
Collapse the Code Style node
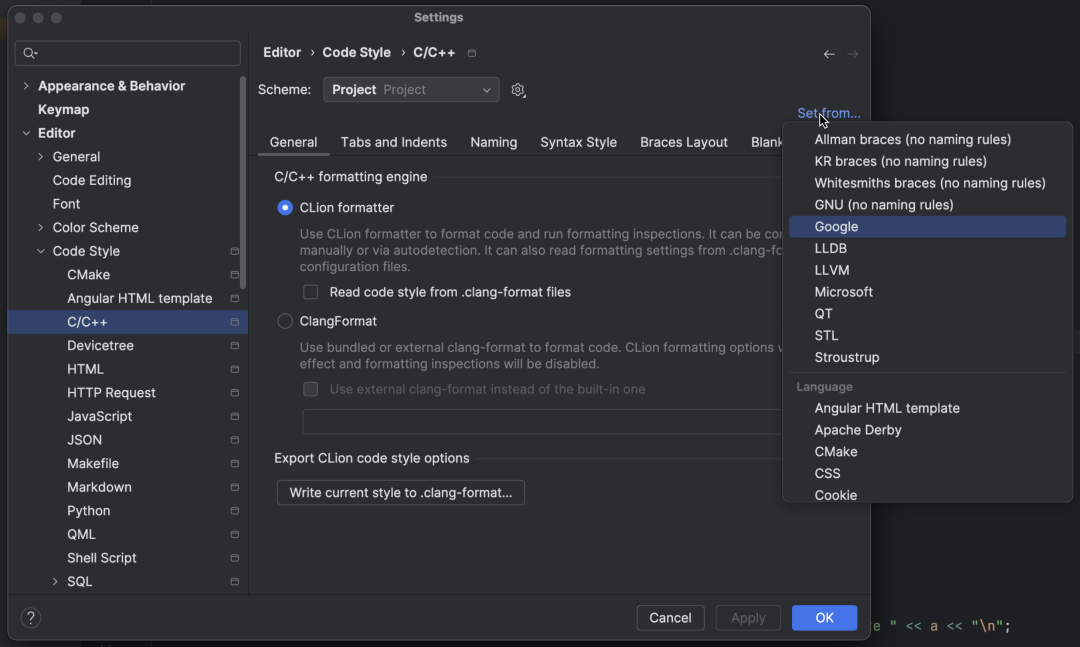pos(41,251)
